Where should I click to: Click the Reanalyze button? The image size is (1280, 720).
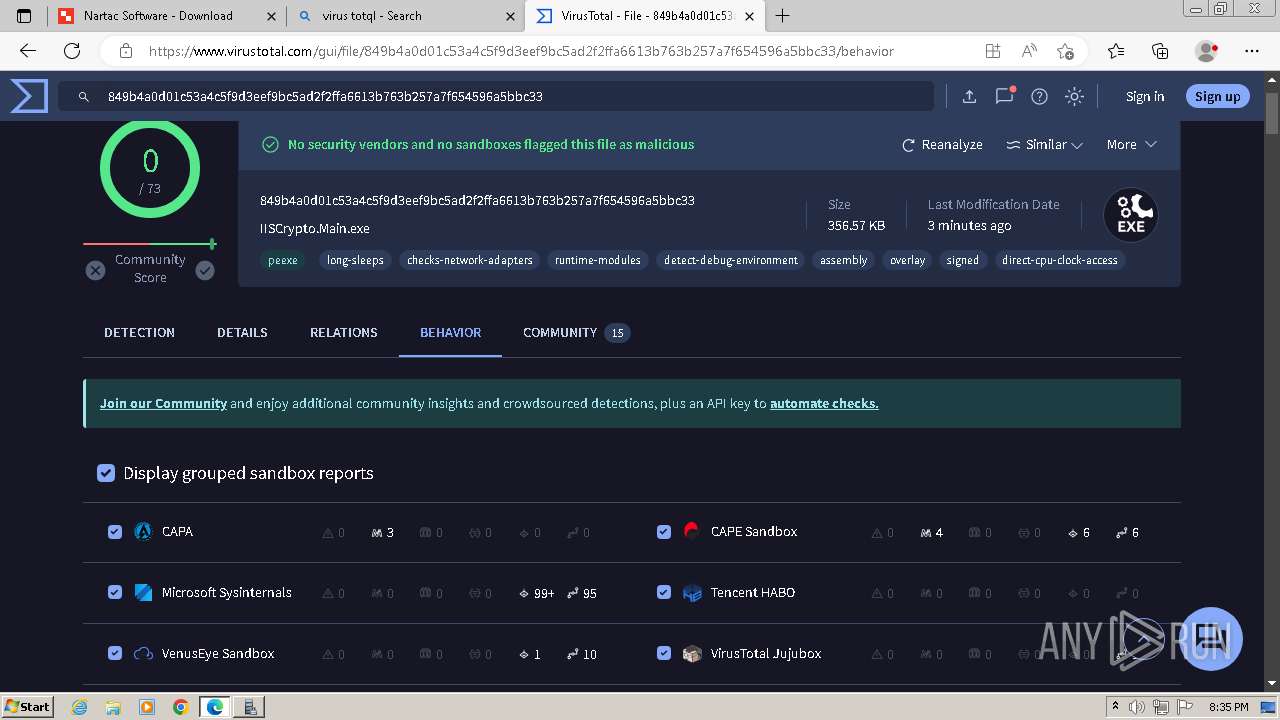click(x=942, y=145)
